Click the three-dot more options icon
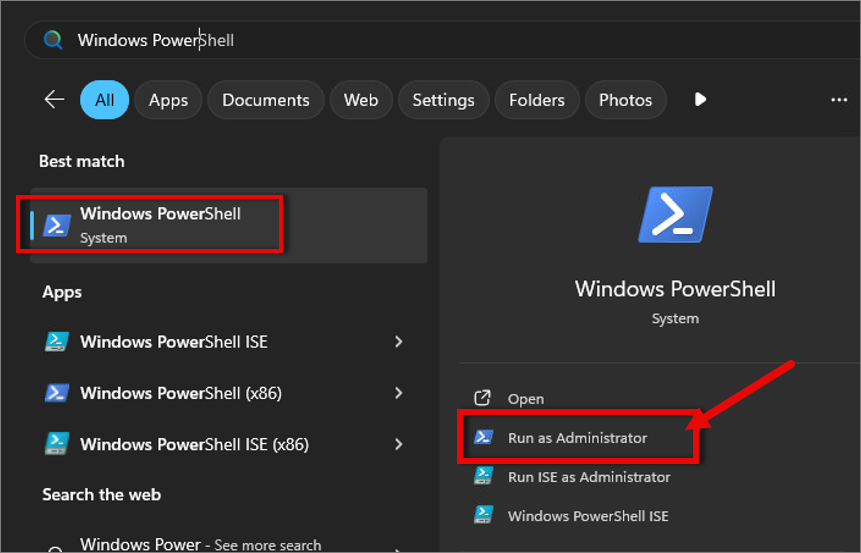This screenshot has width=861, height=553. click(839, 100)
